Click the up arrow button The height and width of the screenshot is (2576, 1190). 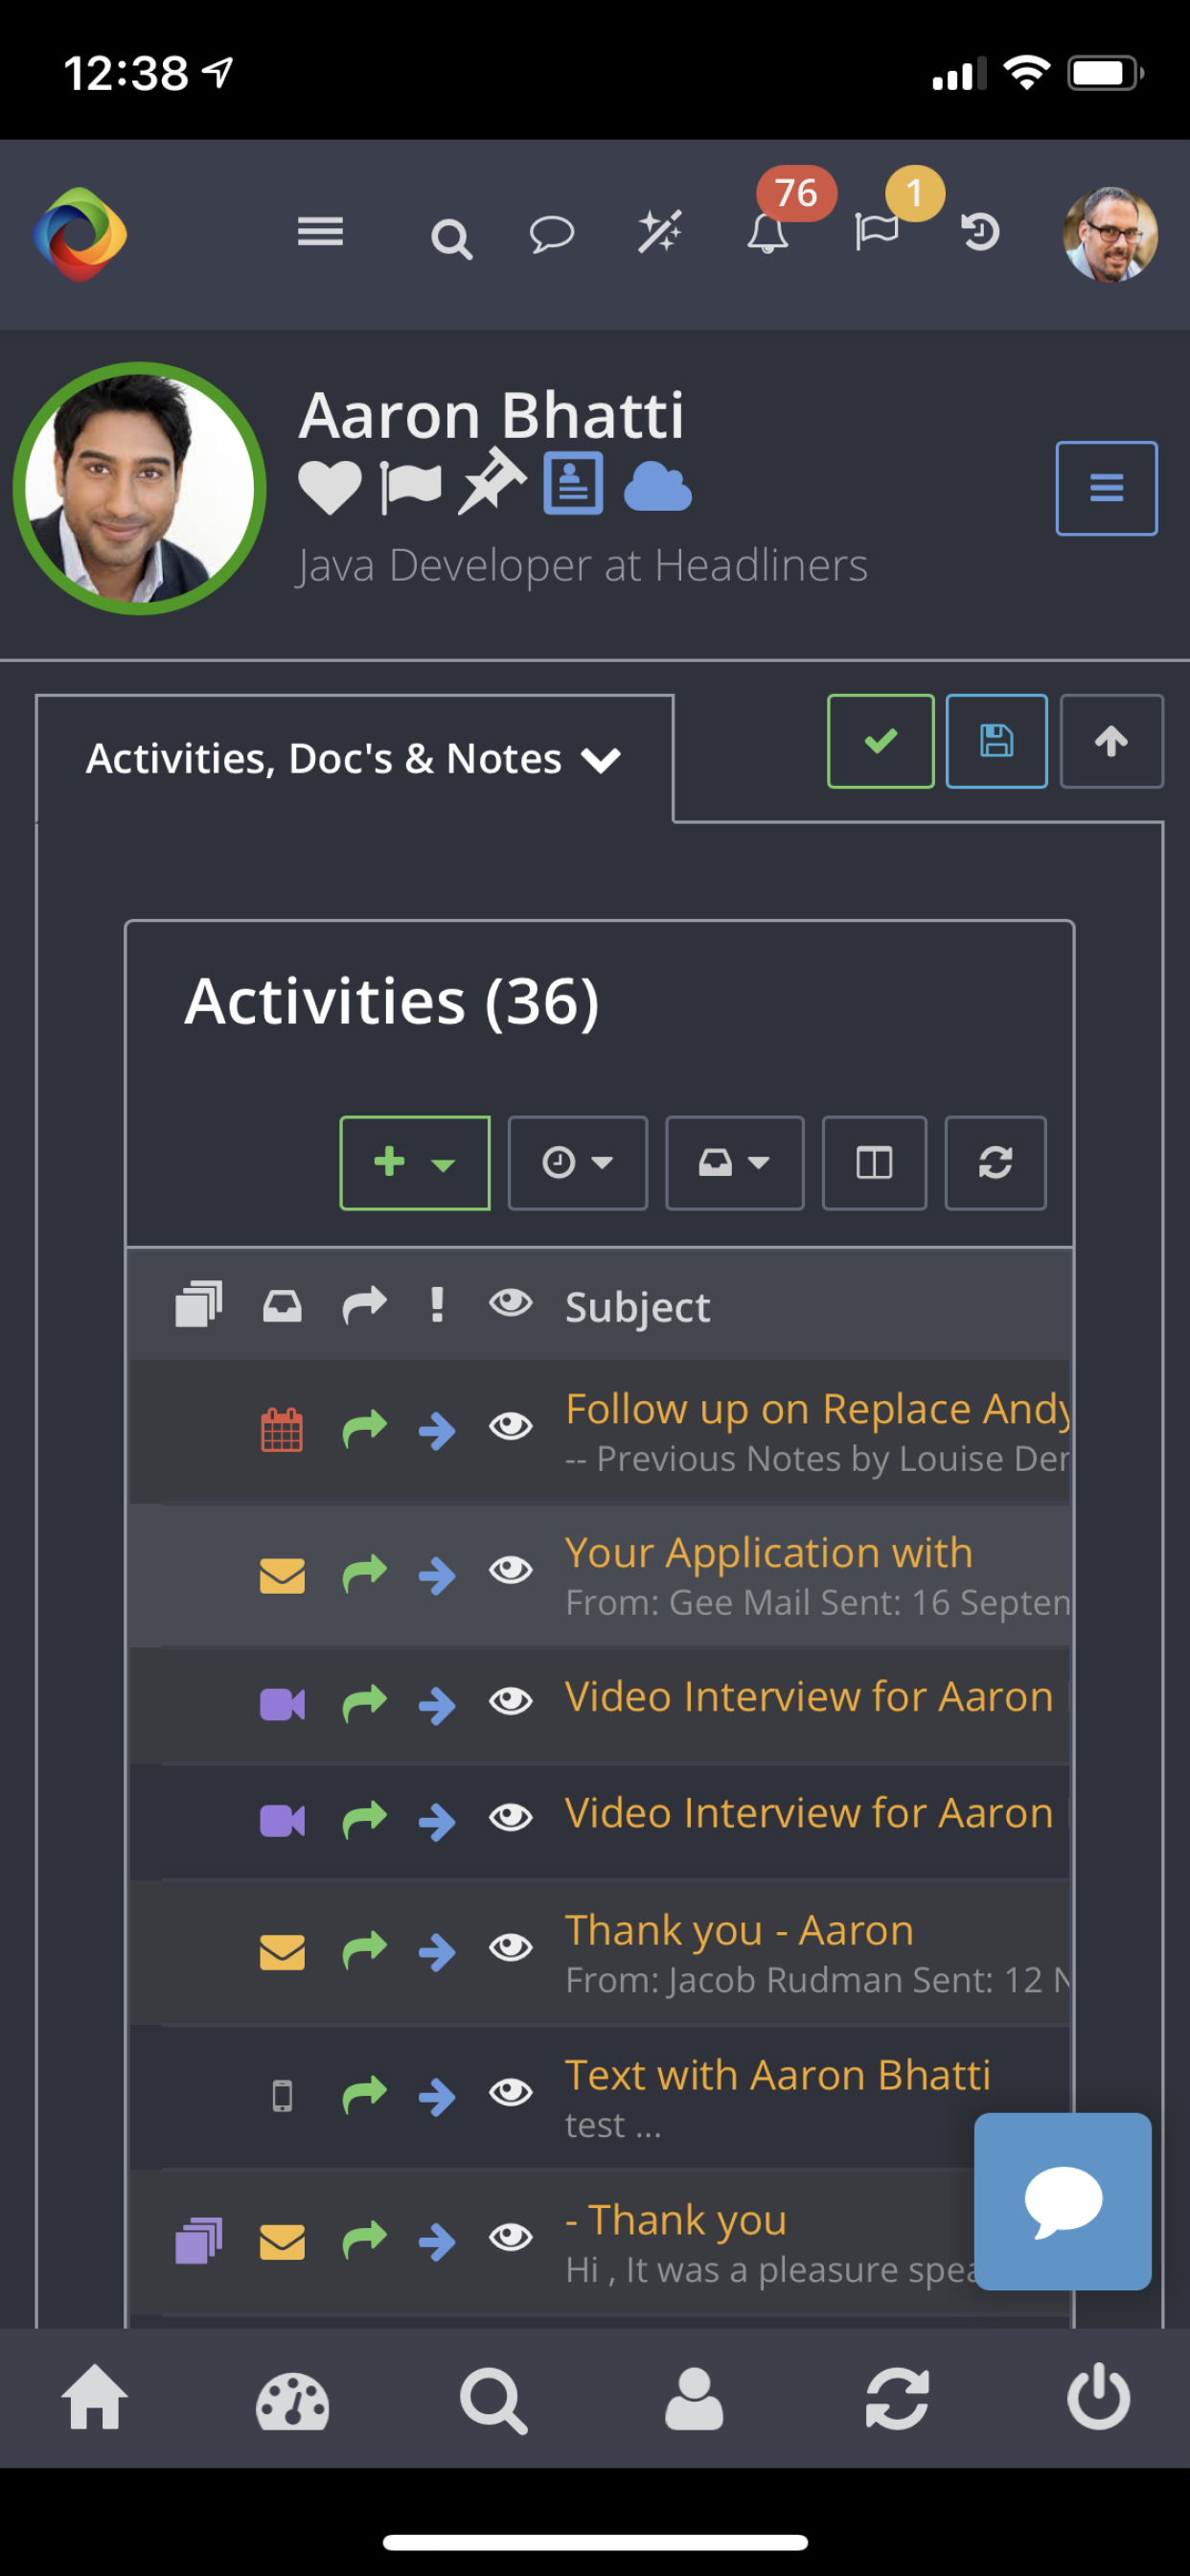click(1111, 741)
